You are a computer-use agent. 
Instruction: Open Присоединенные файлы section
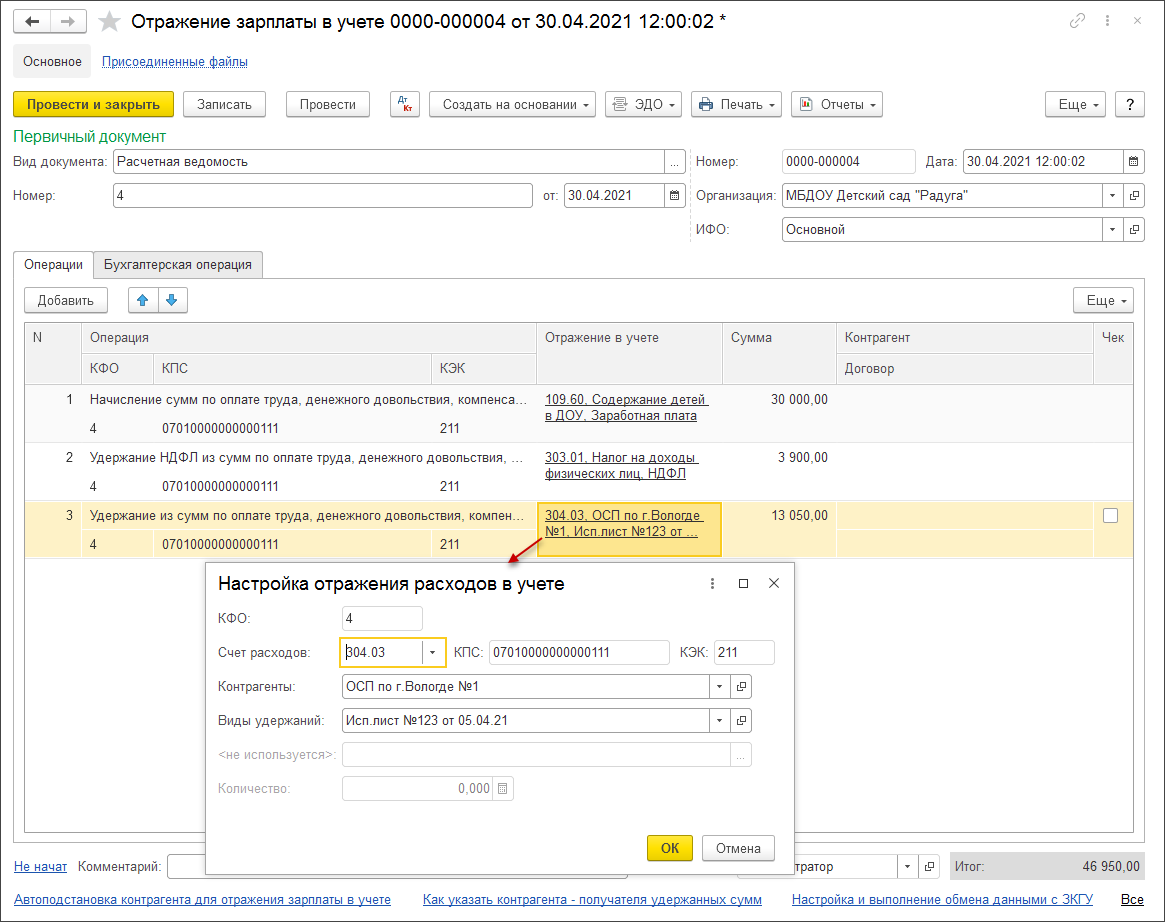[x=175, y=62]
